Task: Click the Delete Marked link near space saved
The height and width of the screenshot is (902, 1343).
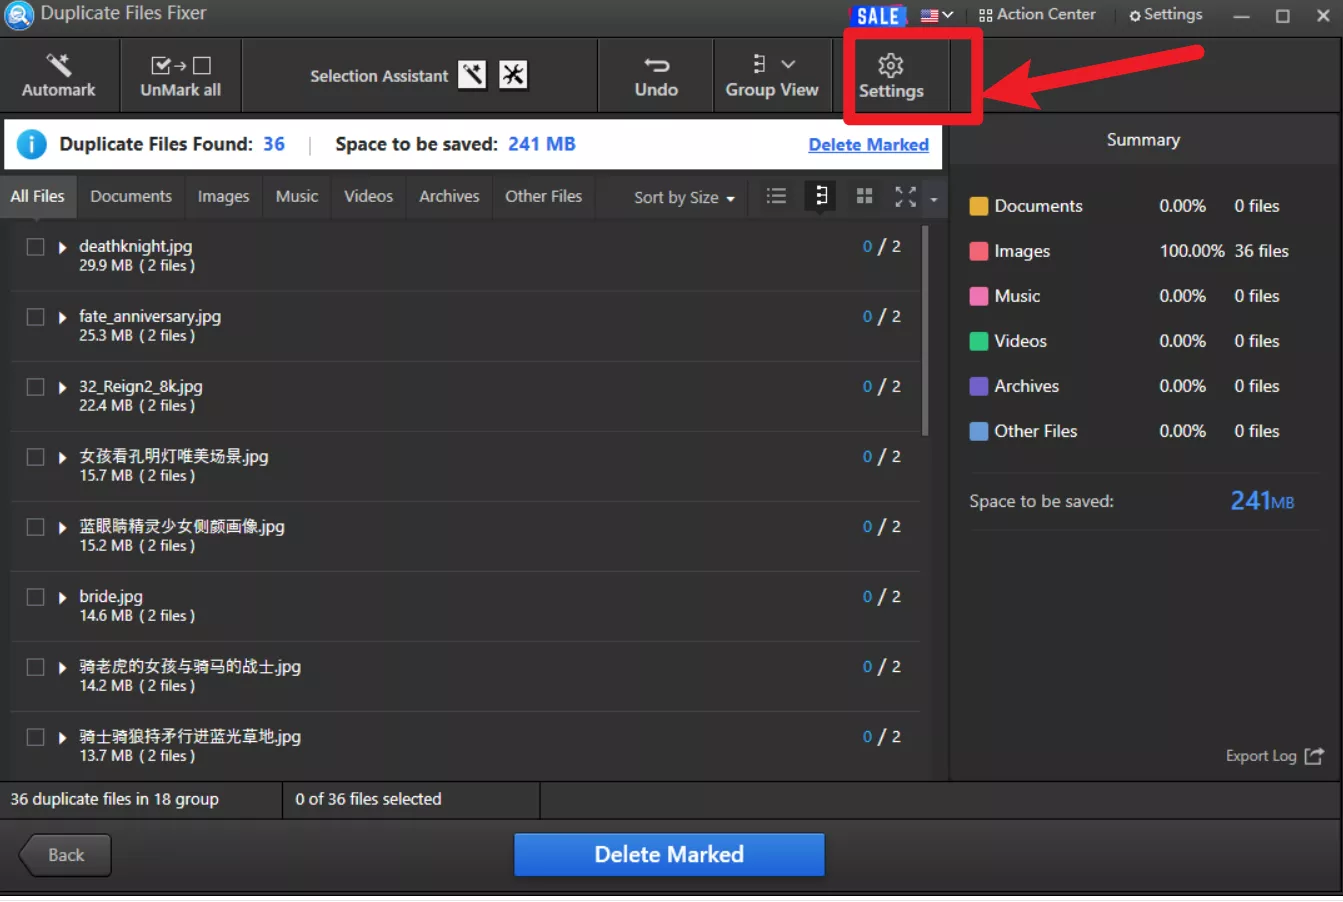Action: (x=869, y=145)
